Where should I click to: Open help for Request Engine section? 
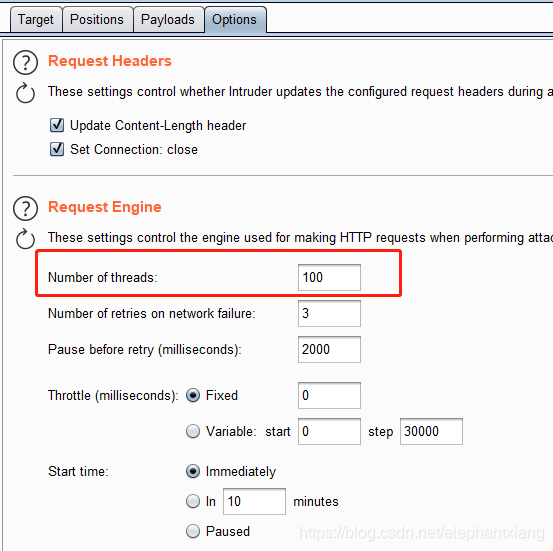pyautogui.click(x=25, y=208)
